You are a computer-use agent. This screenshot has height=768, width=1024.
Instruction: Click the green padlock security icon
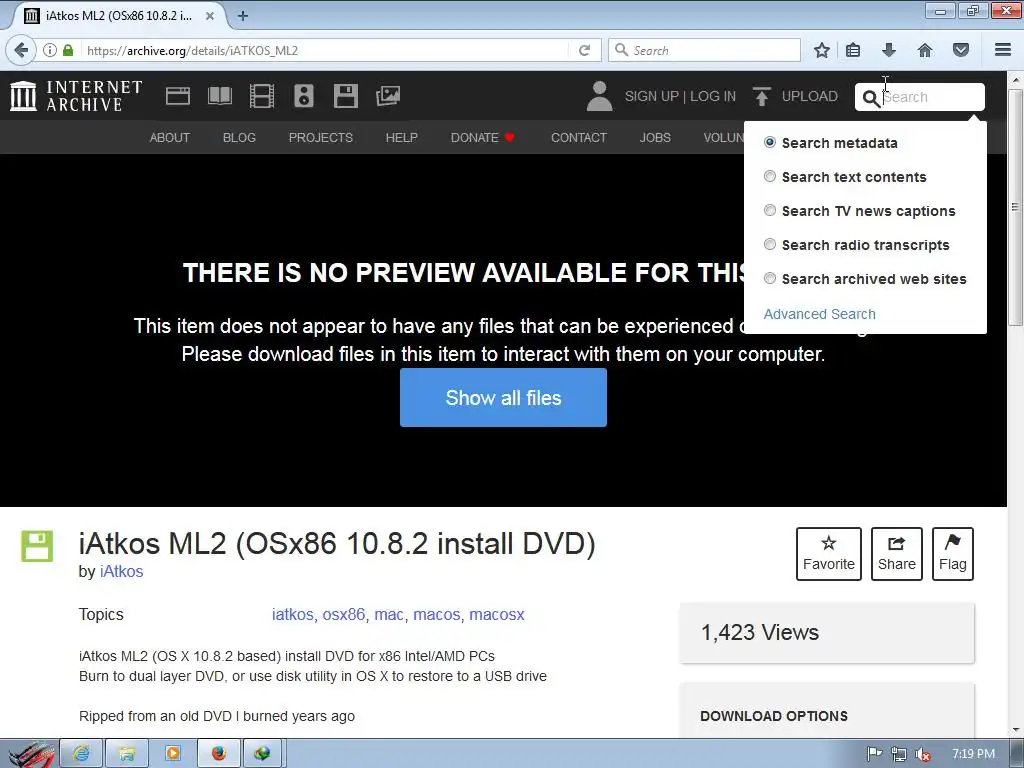[68, 50]
